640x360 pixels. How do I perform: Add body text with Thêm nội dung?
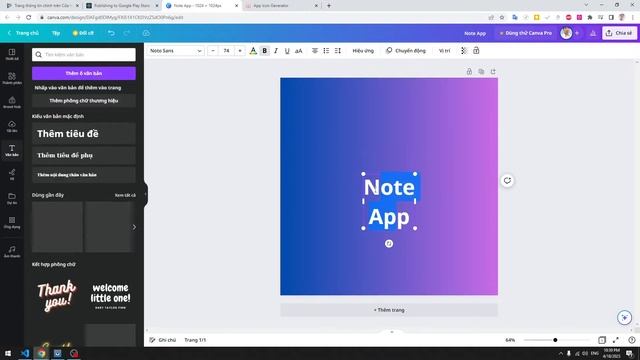pyautogui.click(x=84, y=175)
